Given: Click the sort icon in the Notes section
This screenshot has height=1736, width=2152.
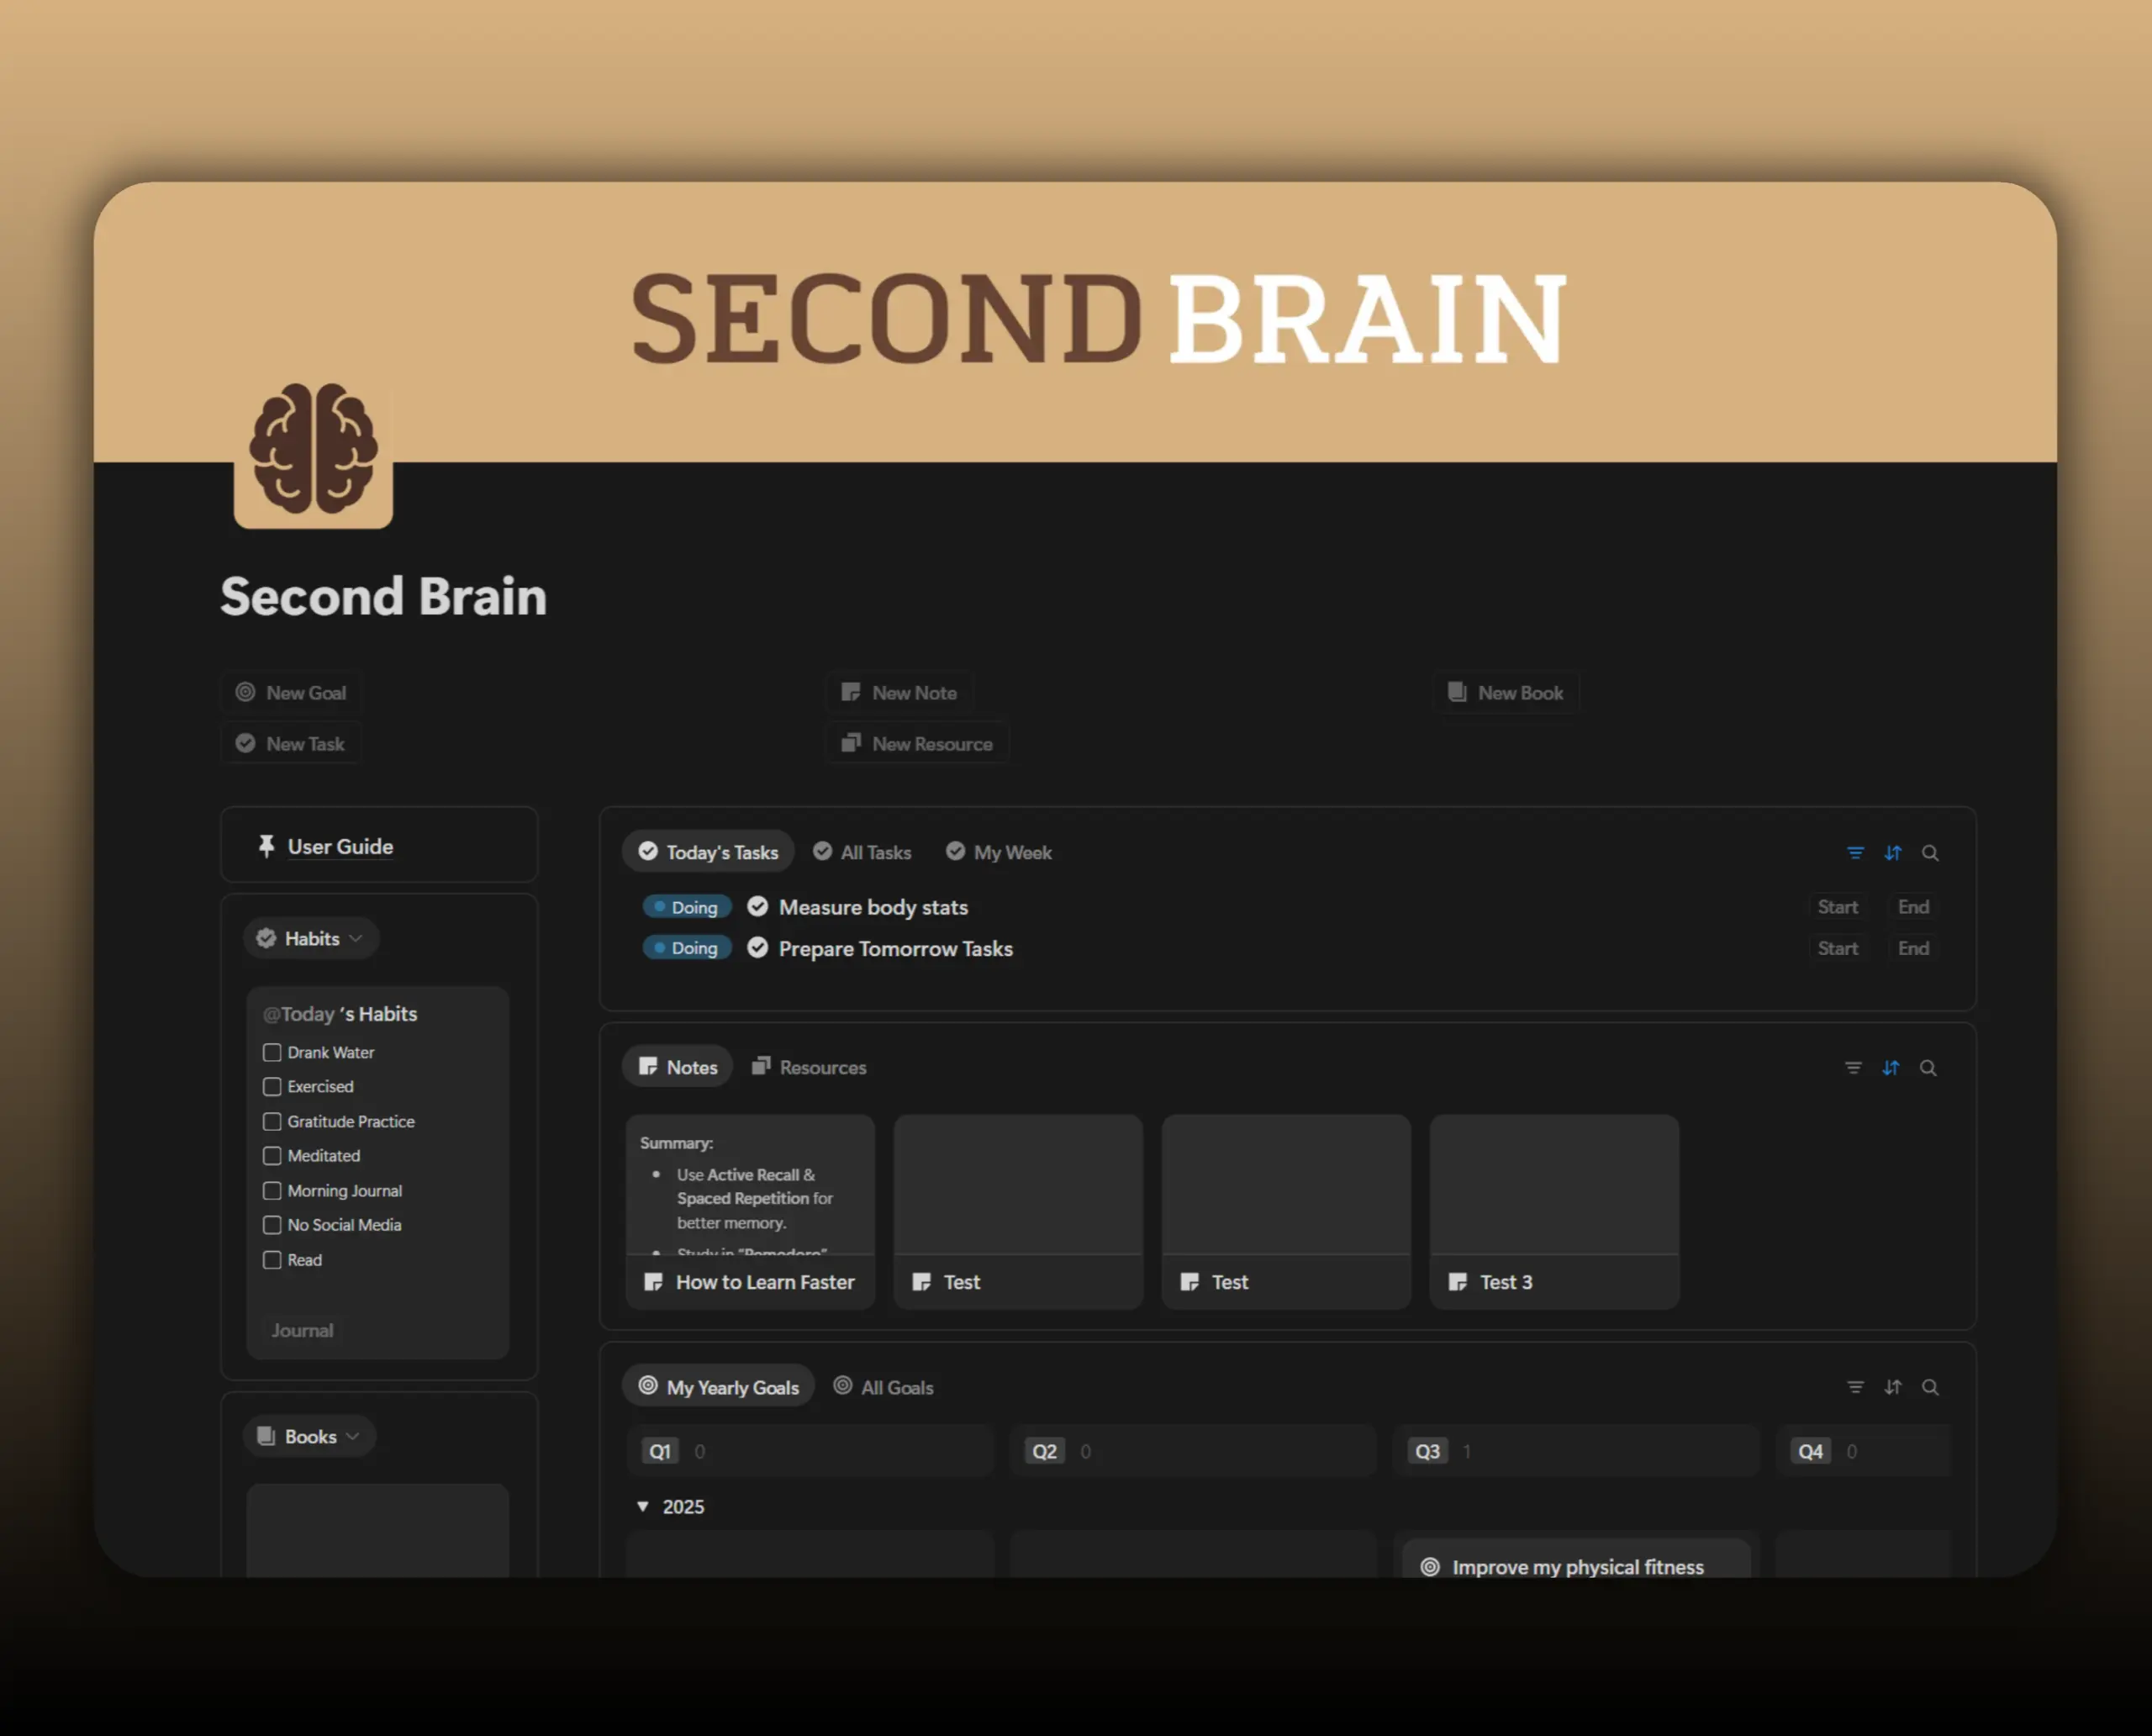Looking at the screenshot, I should [1891, 1068].
